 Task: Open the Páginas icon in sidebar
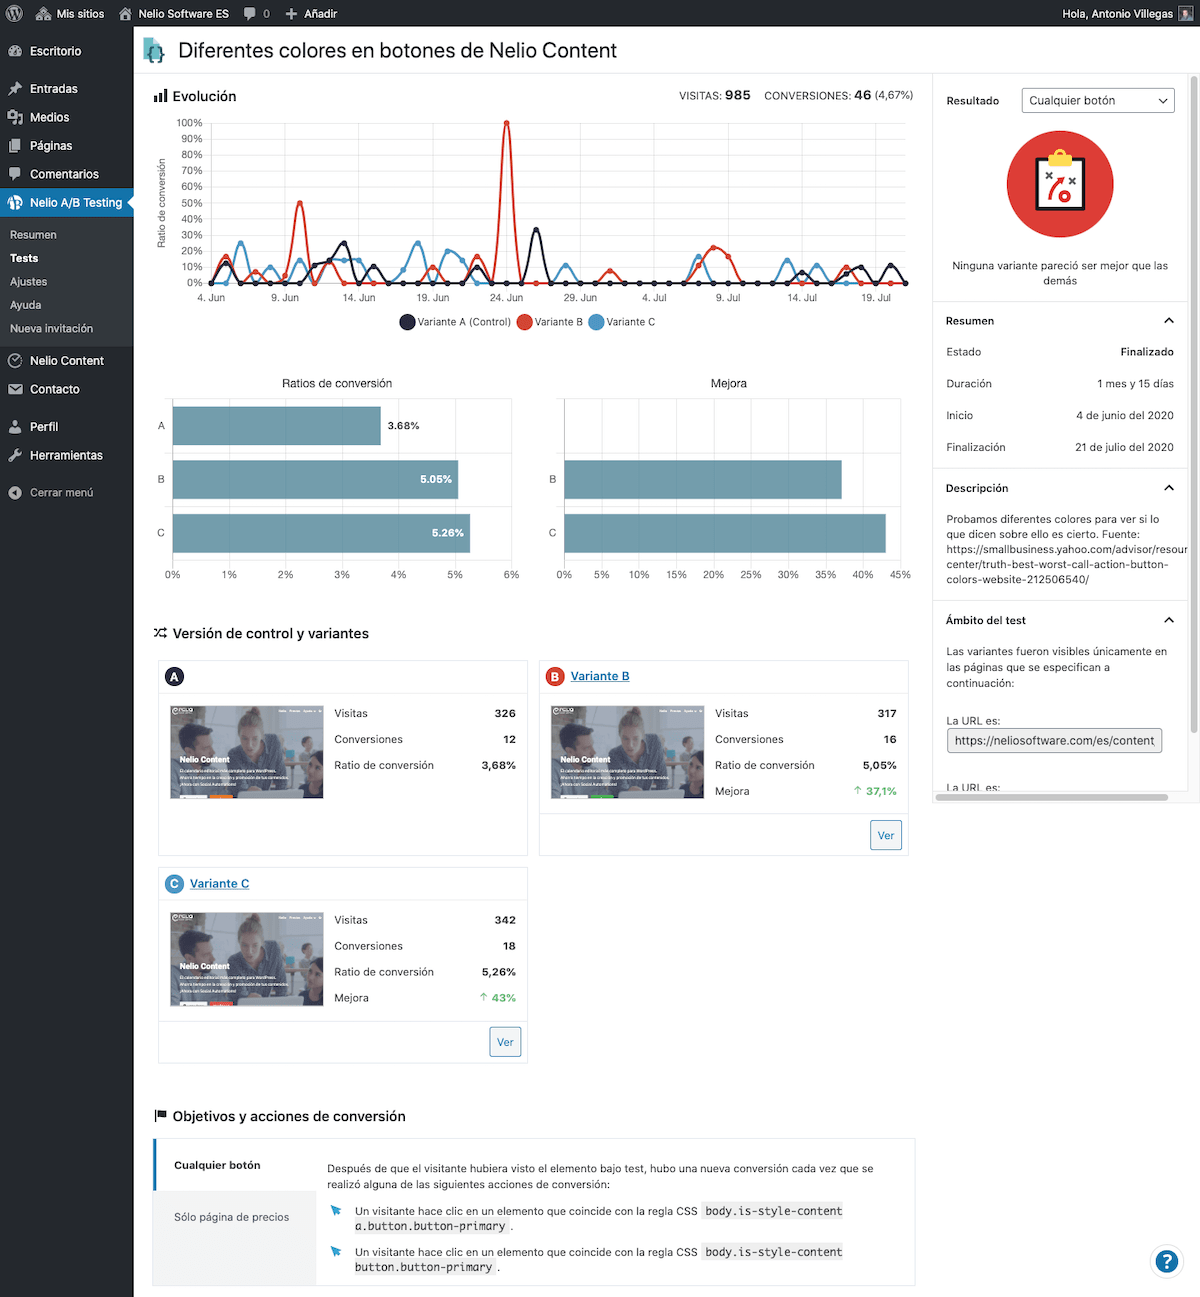click(15, 146)
